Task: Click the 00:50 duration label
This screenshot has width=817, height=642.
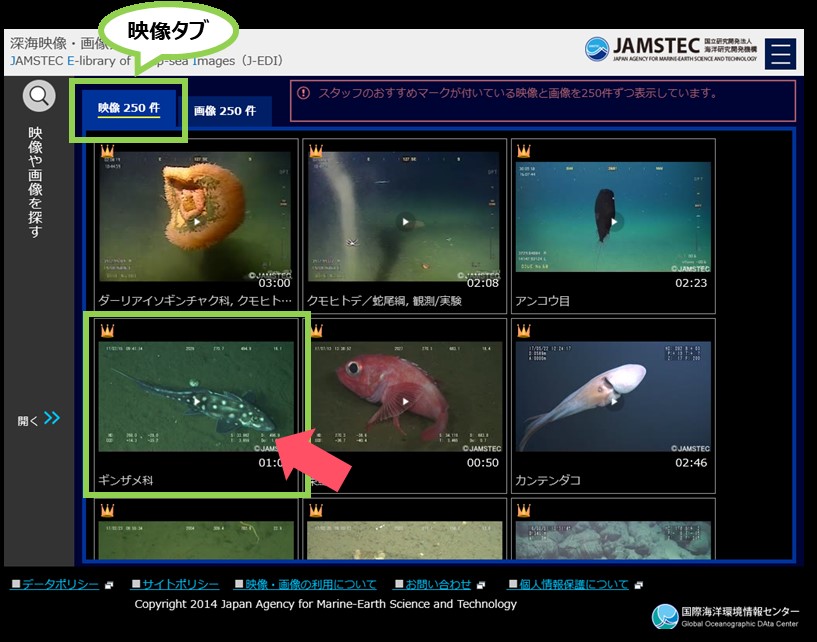Action: [483, 462]
